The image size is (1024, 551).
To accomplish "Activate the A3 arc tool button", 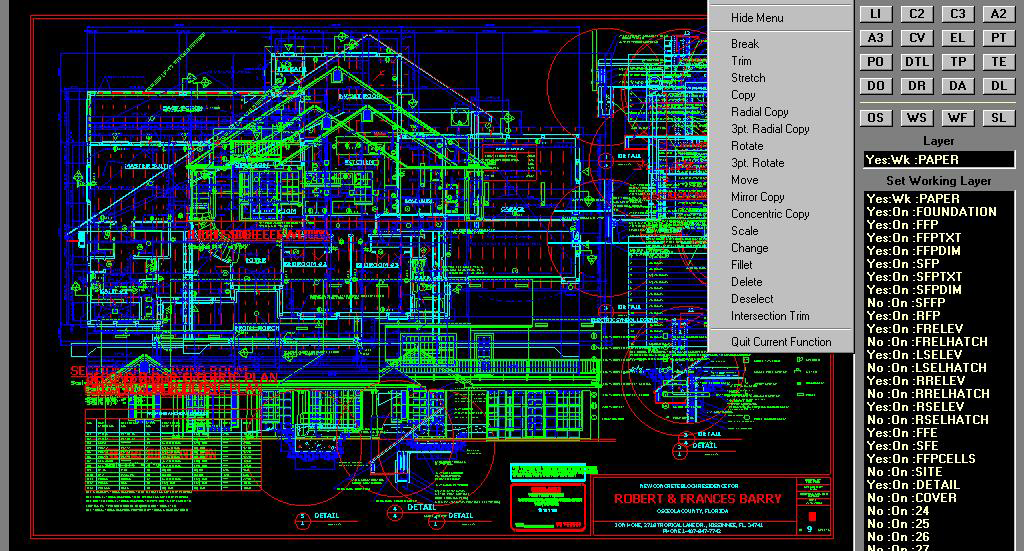I will coord(876,38).
